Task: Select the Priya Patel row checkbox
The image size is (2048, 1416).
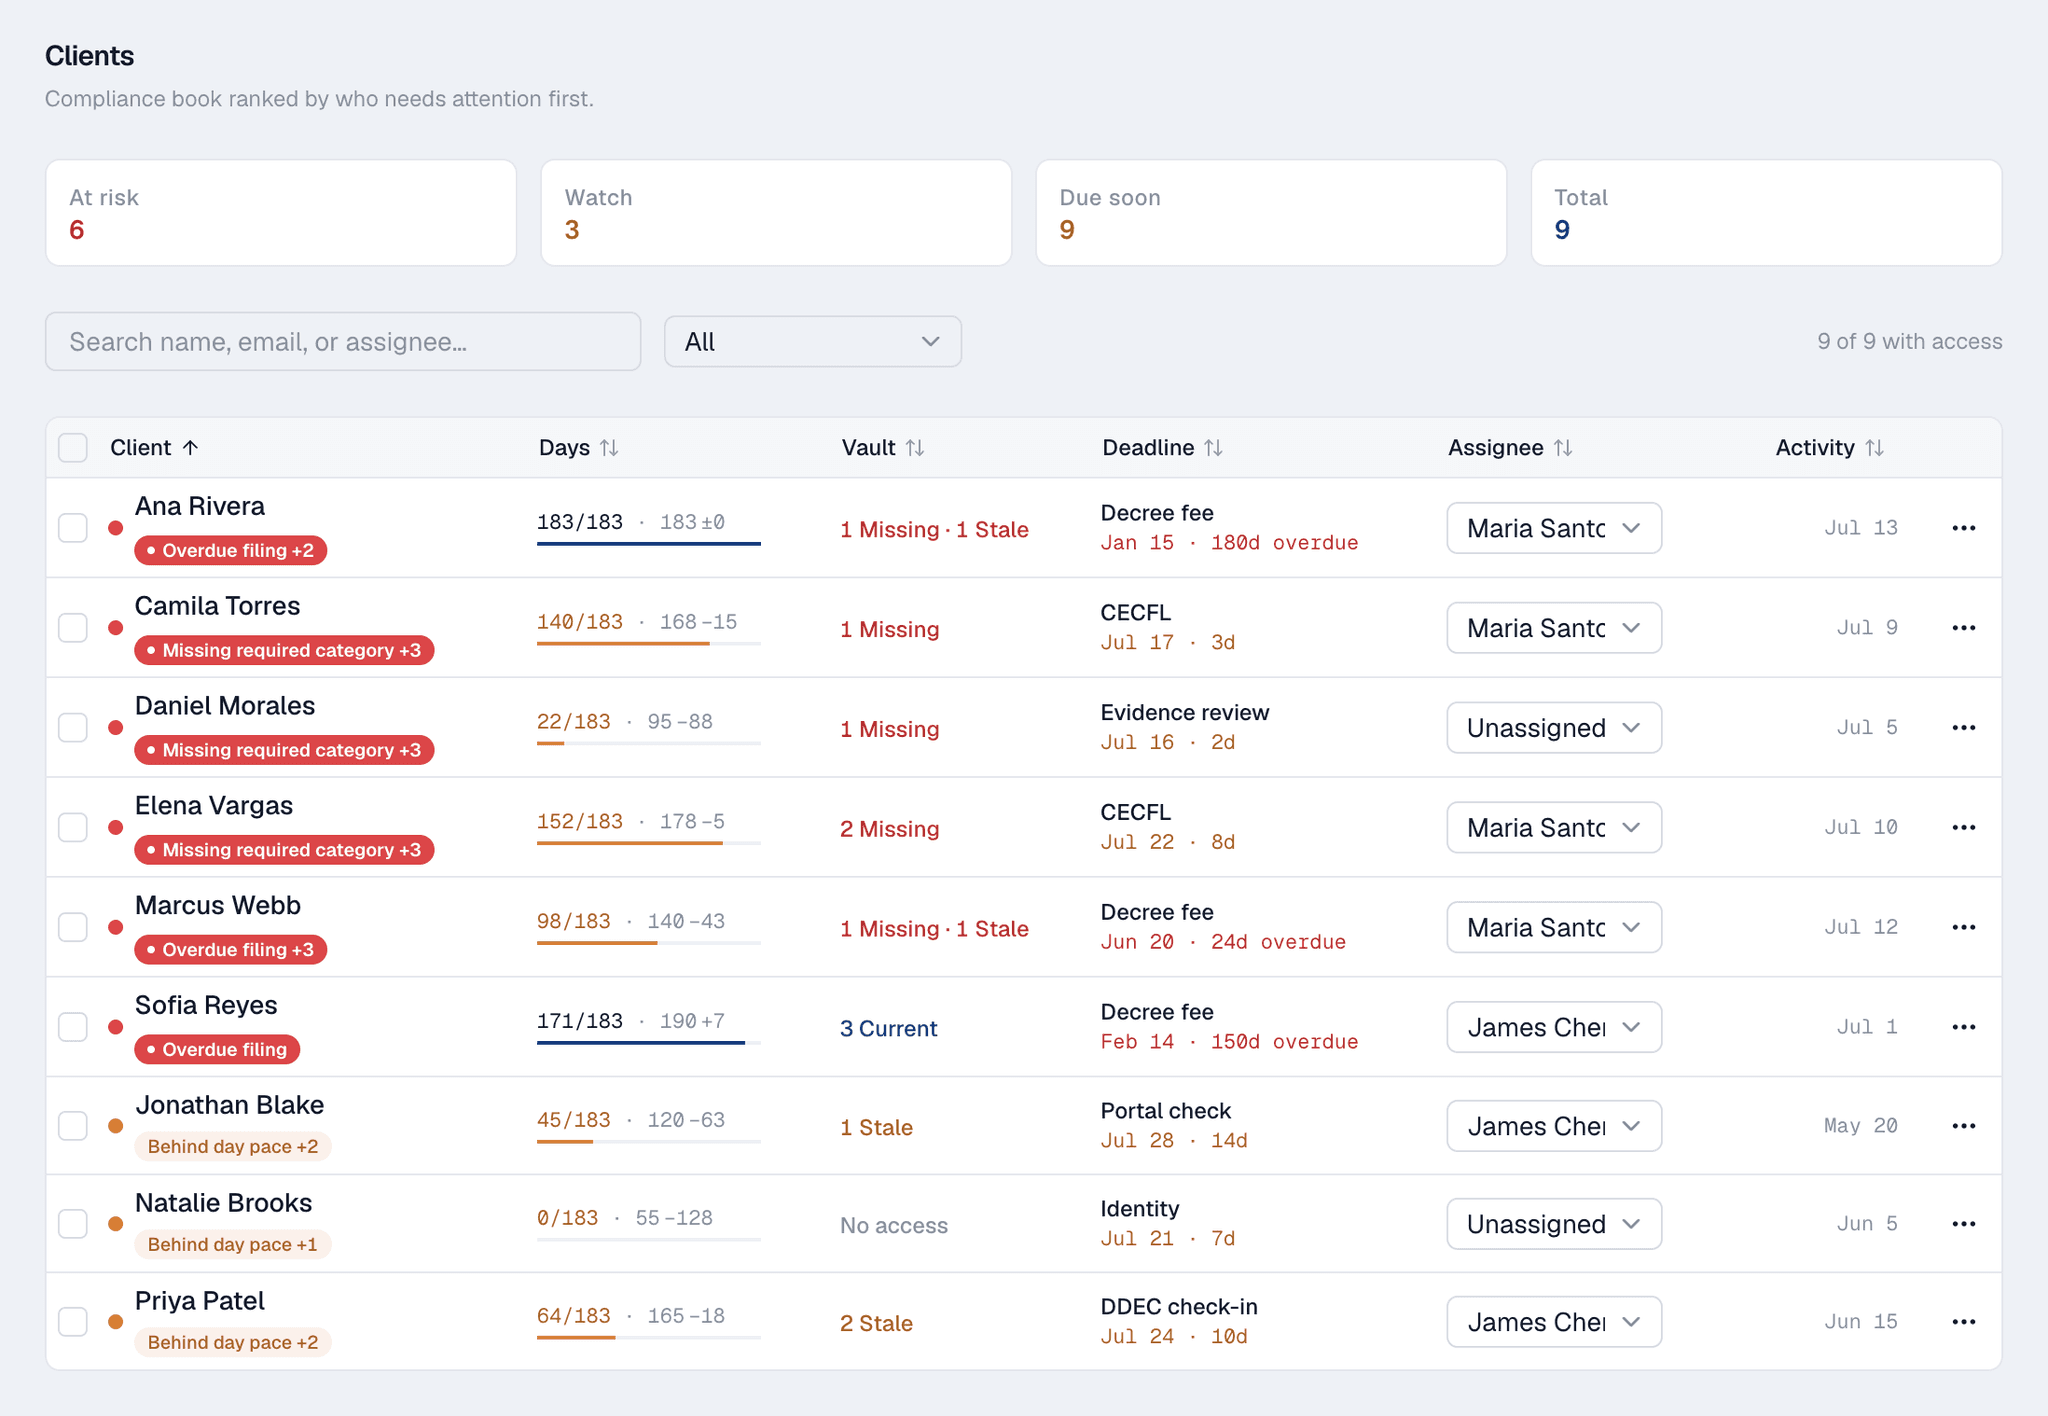Action: (x=73, y=1322)
